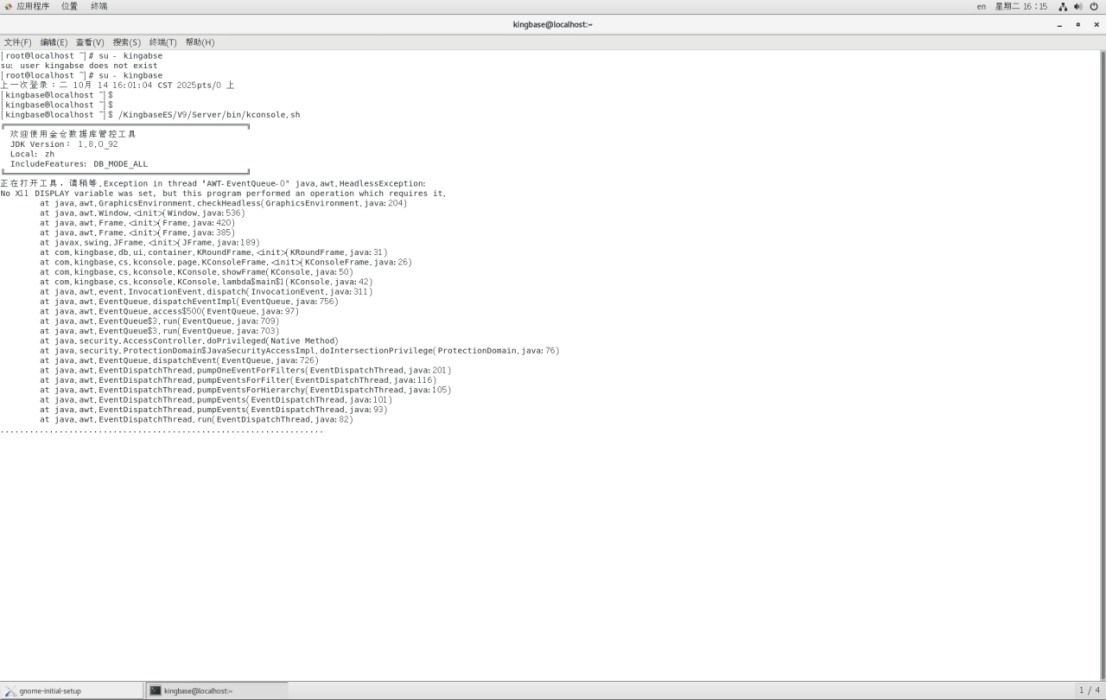
Task: Close the kingbase@localhost terminal window
Action: [1096, 24]
